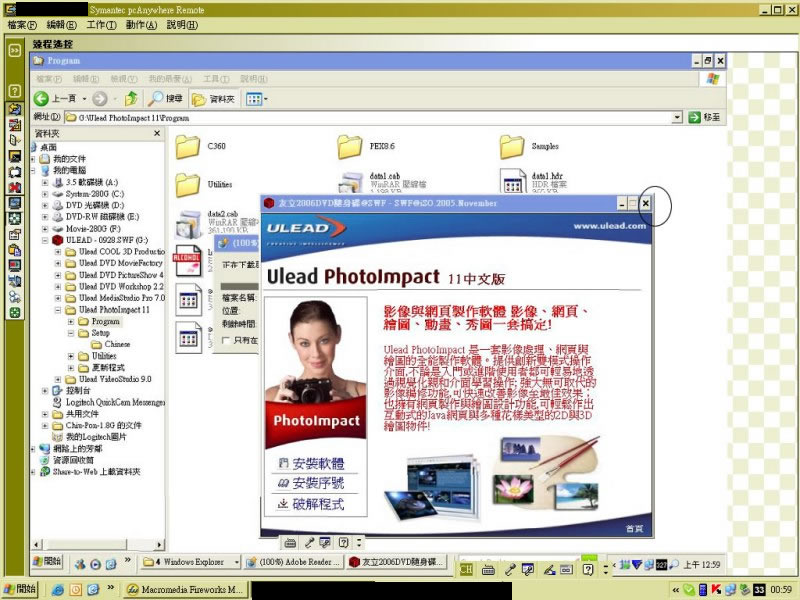
Task: Select the PEX8.6 folder icon
Action: pyautogui.click(x=349, y=147)
